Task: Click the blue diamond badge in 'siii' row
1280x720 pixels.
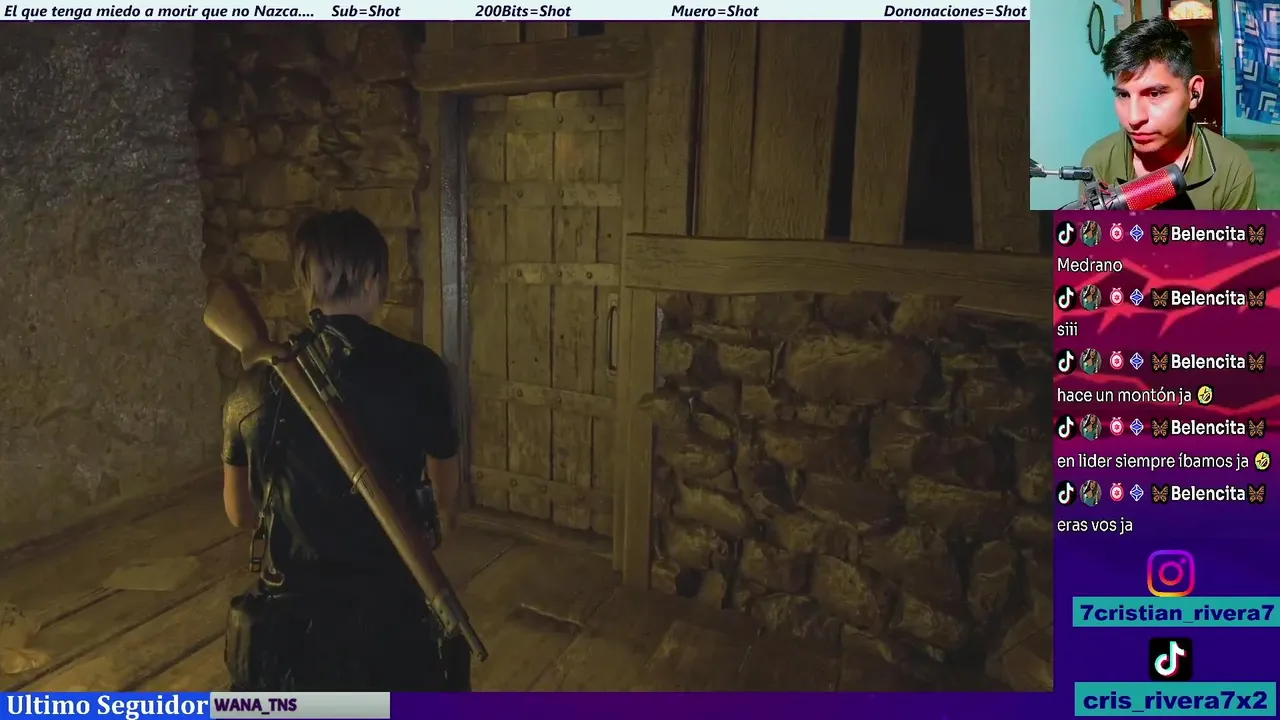Action: (x=1137, y=298)
